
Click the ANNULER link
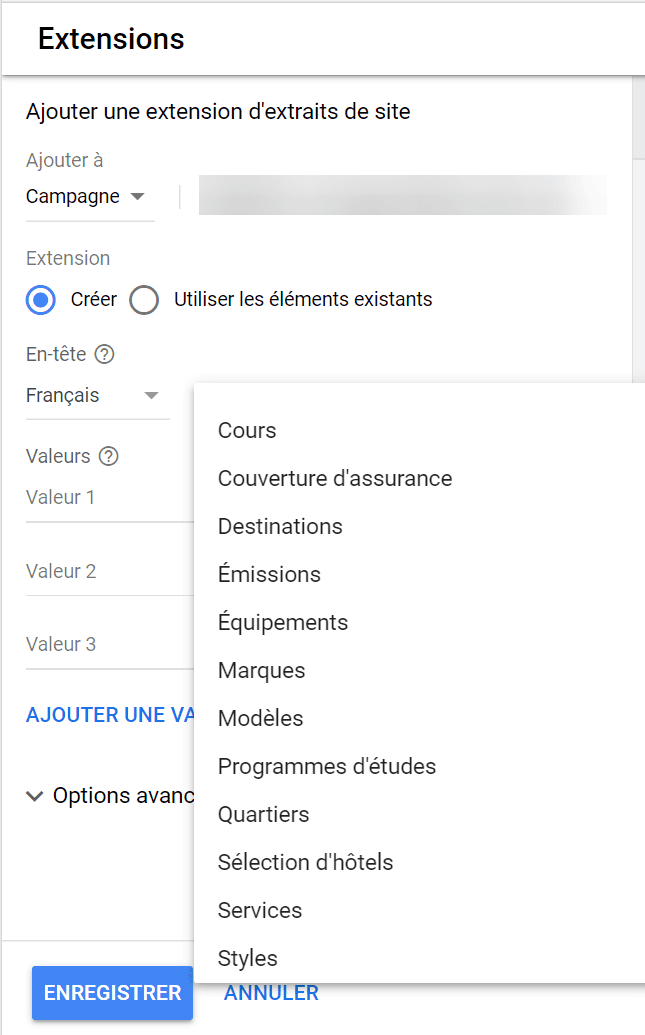271,993
